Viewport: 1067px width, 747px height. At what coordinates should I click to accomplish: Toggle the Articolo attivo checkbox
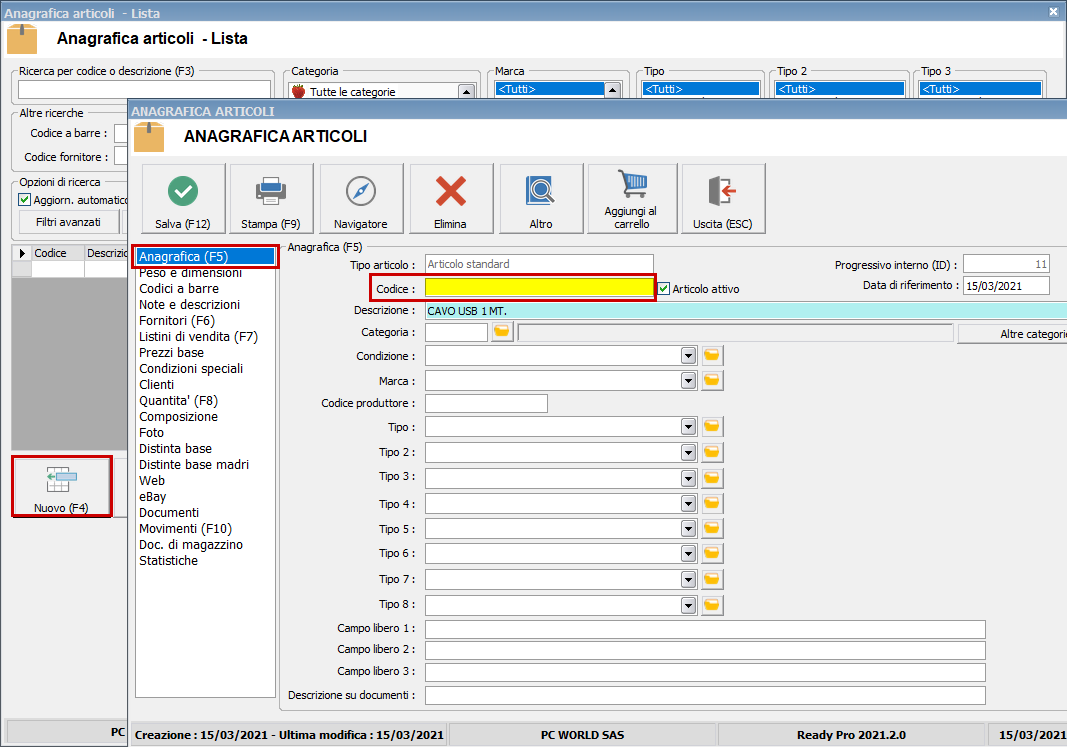coord(665,288)
